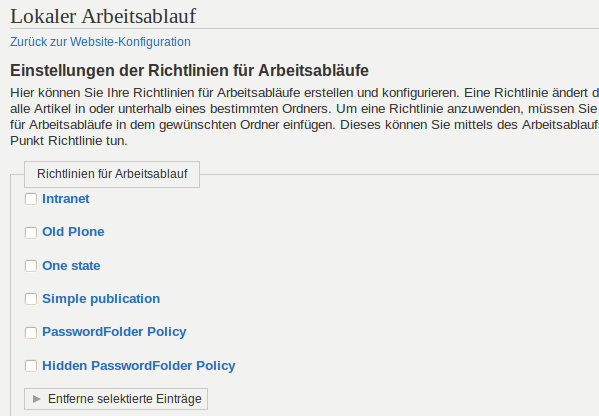599x416 pixels.
Task: Click the Richtlinien für Arbeitsablauf legend label
Action: click(x=112, y=174)
